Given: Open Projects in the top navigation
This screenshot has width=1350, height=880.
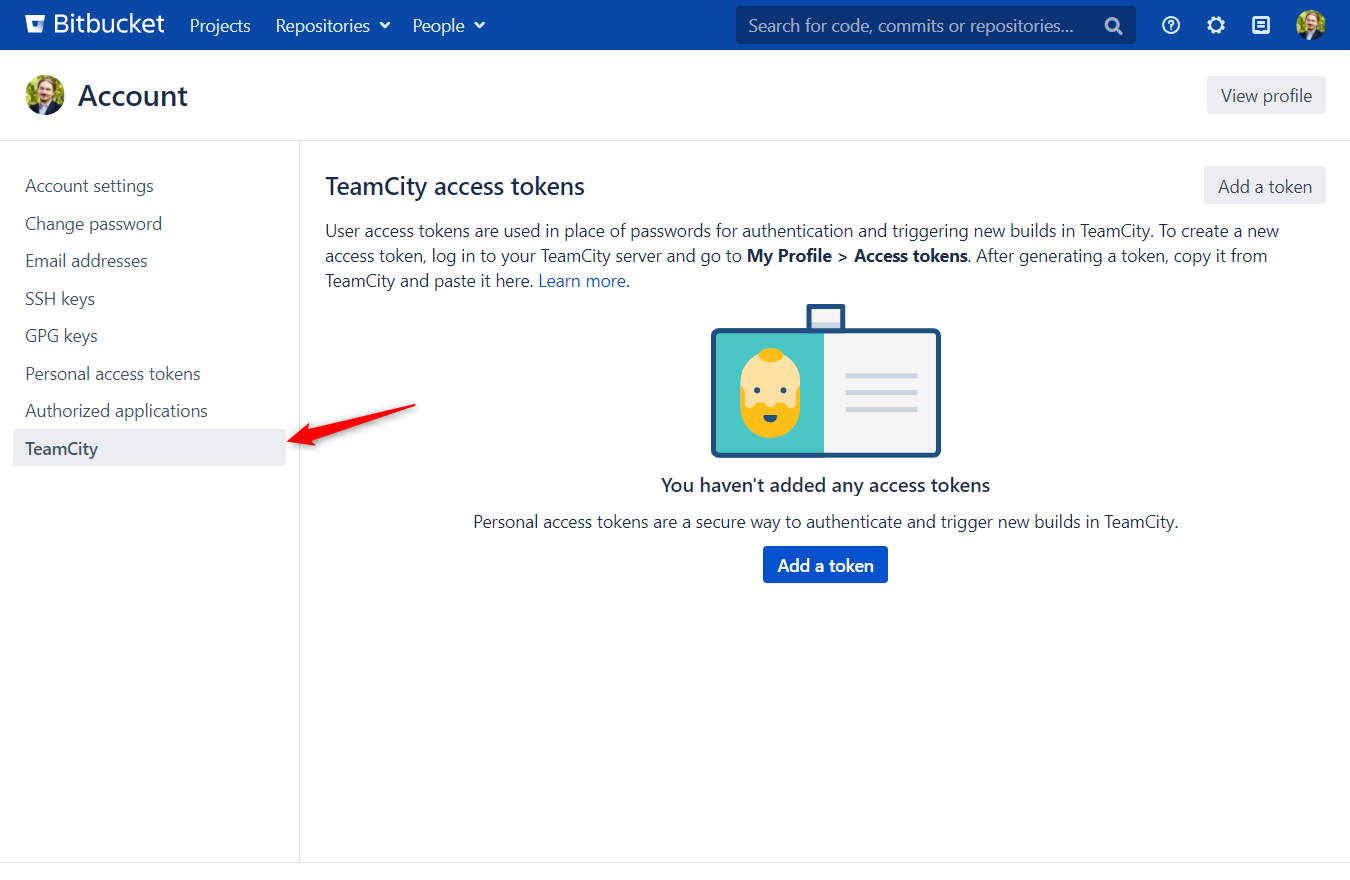Looking at the screenshot, I should click(x=220, y=26).
